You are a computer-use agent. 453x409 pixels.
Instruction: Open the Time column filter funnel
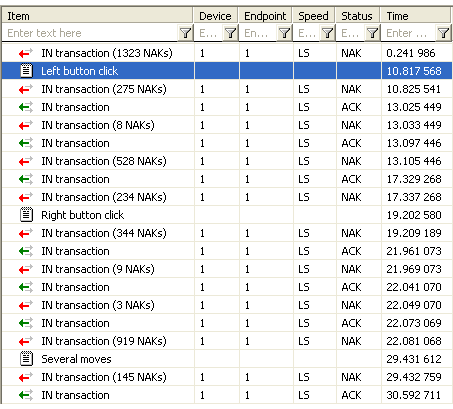coord(443,33)
